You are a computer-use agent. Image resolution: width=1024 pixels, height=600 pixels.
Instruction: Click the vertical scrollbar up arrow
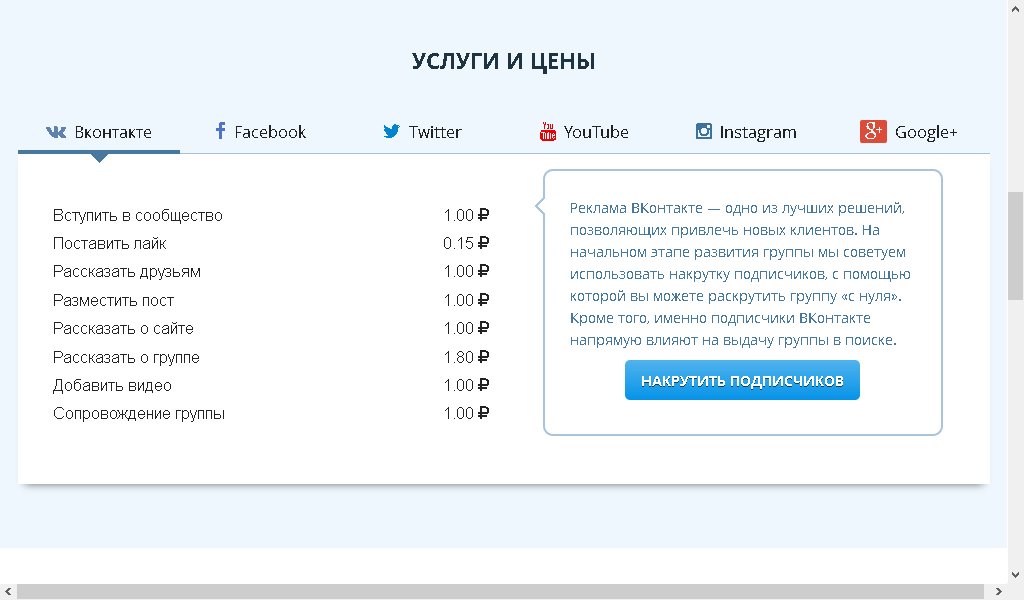point(1016,8)
